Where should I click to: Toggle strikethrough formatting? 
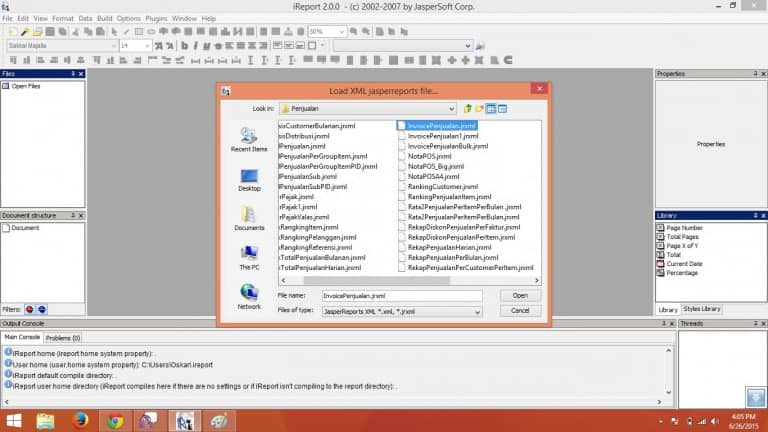[x=218, y=46]
